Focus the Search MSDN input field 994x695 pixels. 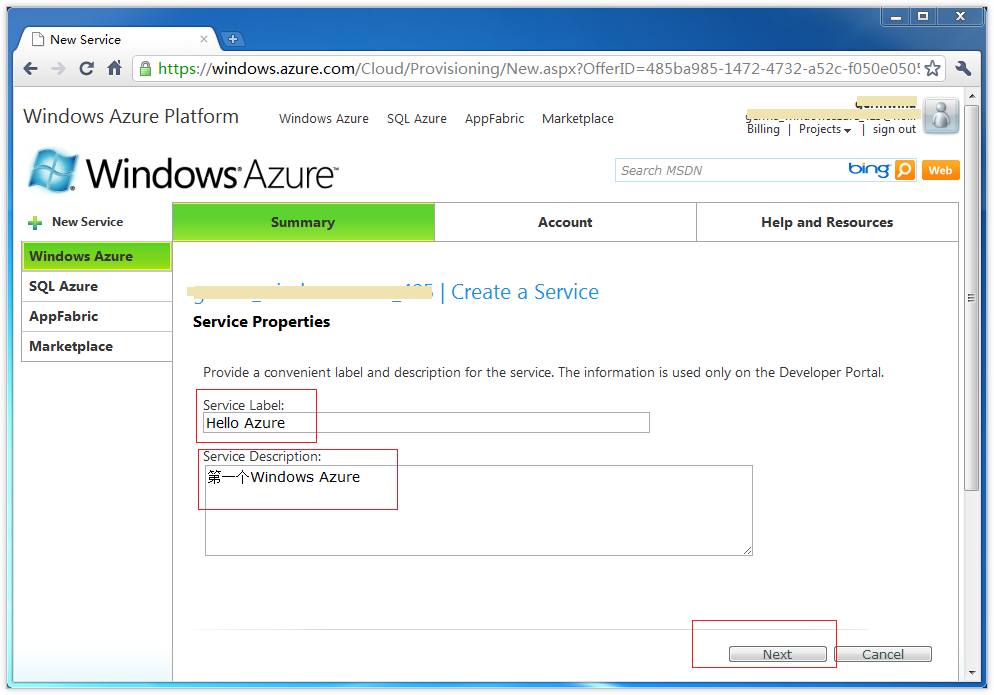click(731, 170)
